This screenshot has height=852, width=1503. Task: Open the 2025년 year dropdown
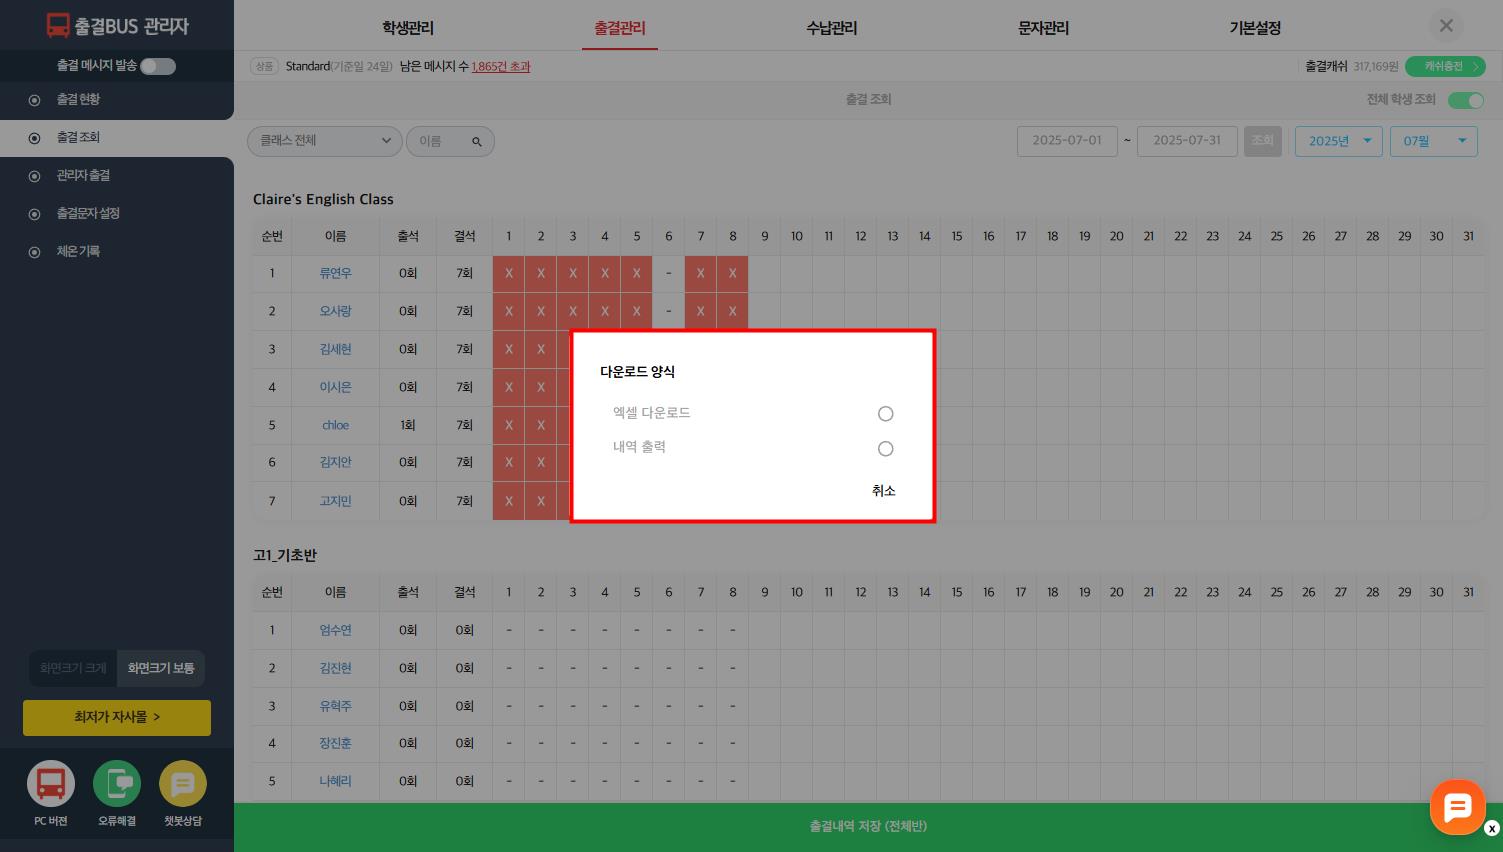[x=1338, y=141]
